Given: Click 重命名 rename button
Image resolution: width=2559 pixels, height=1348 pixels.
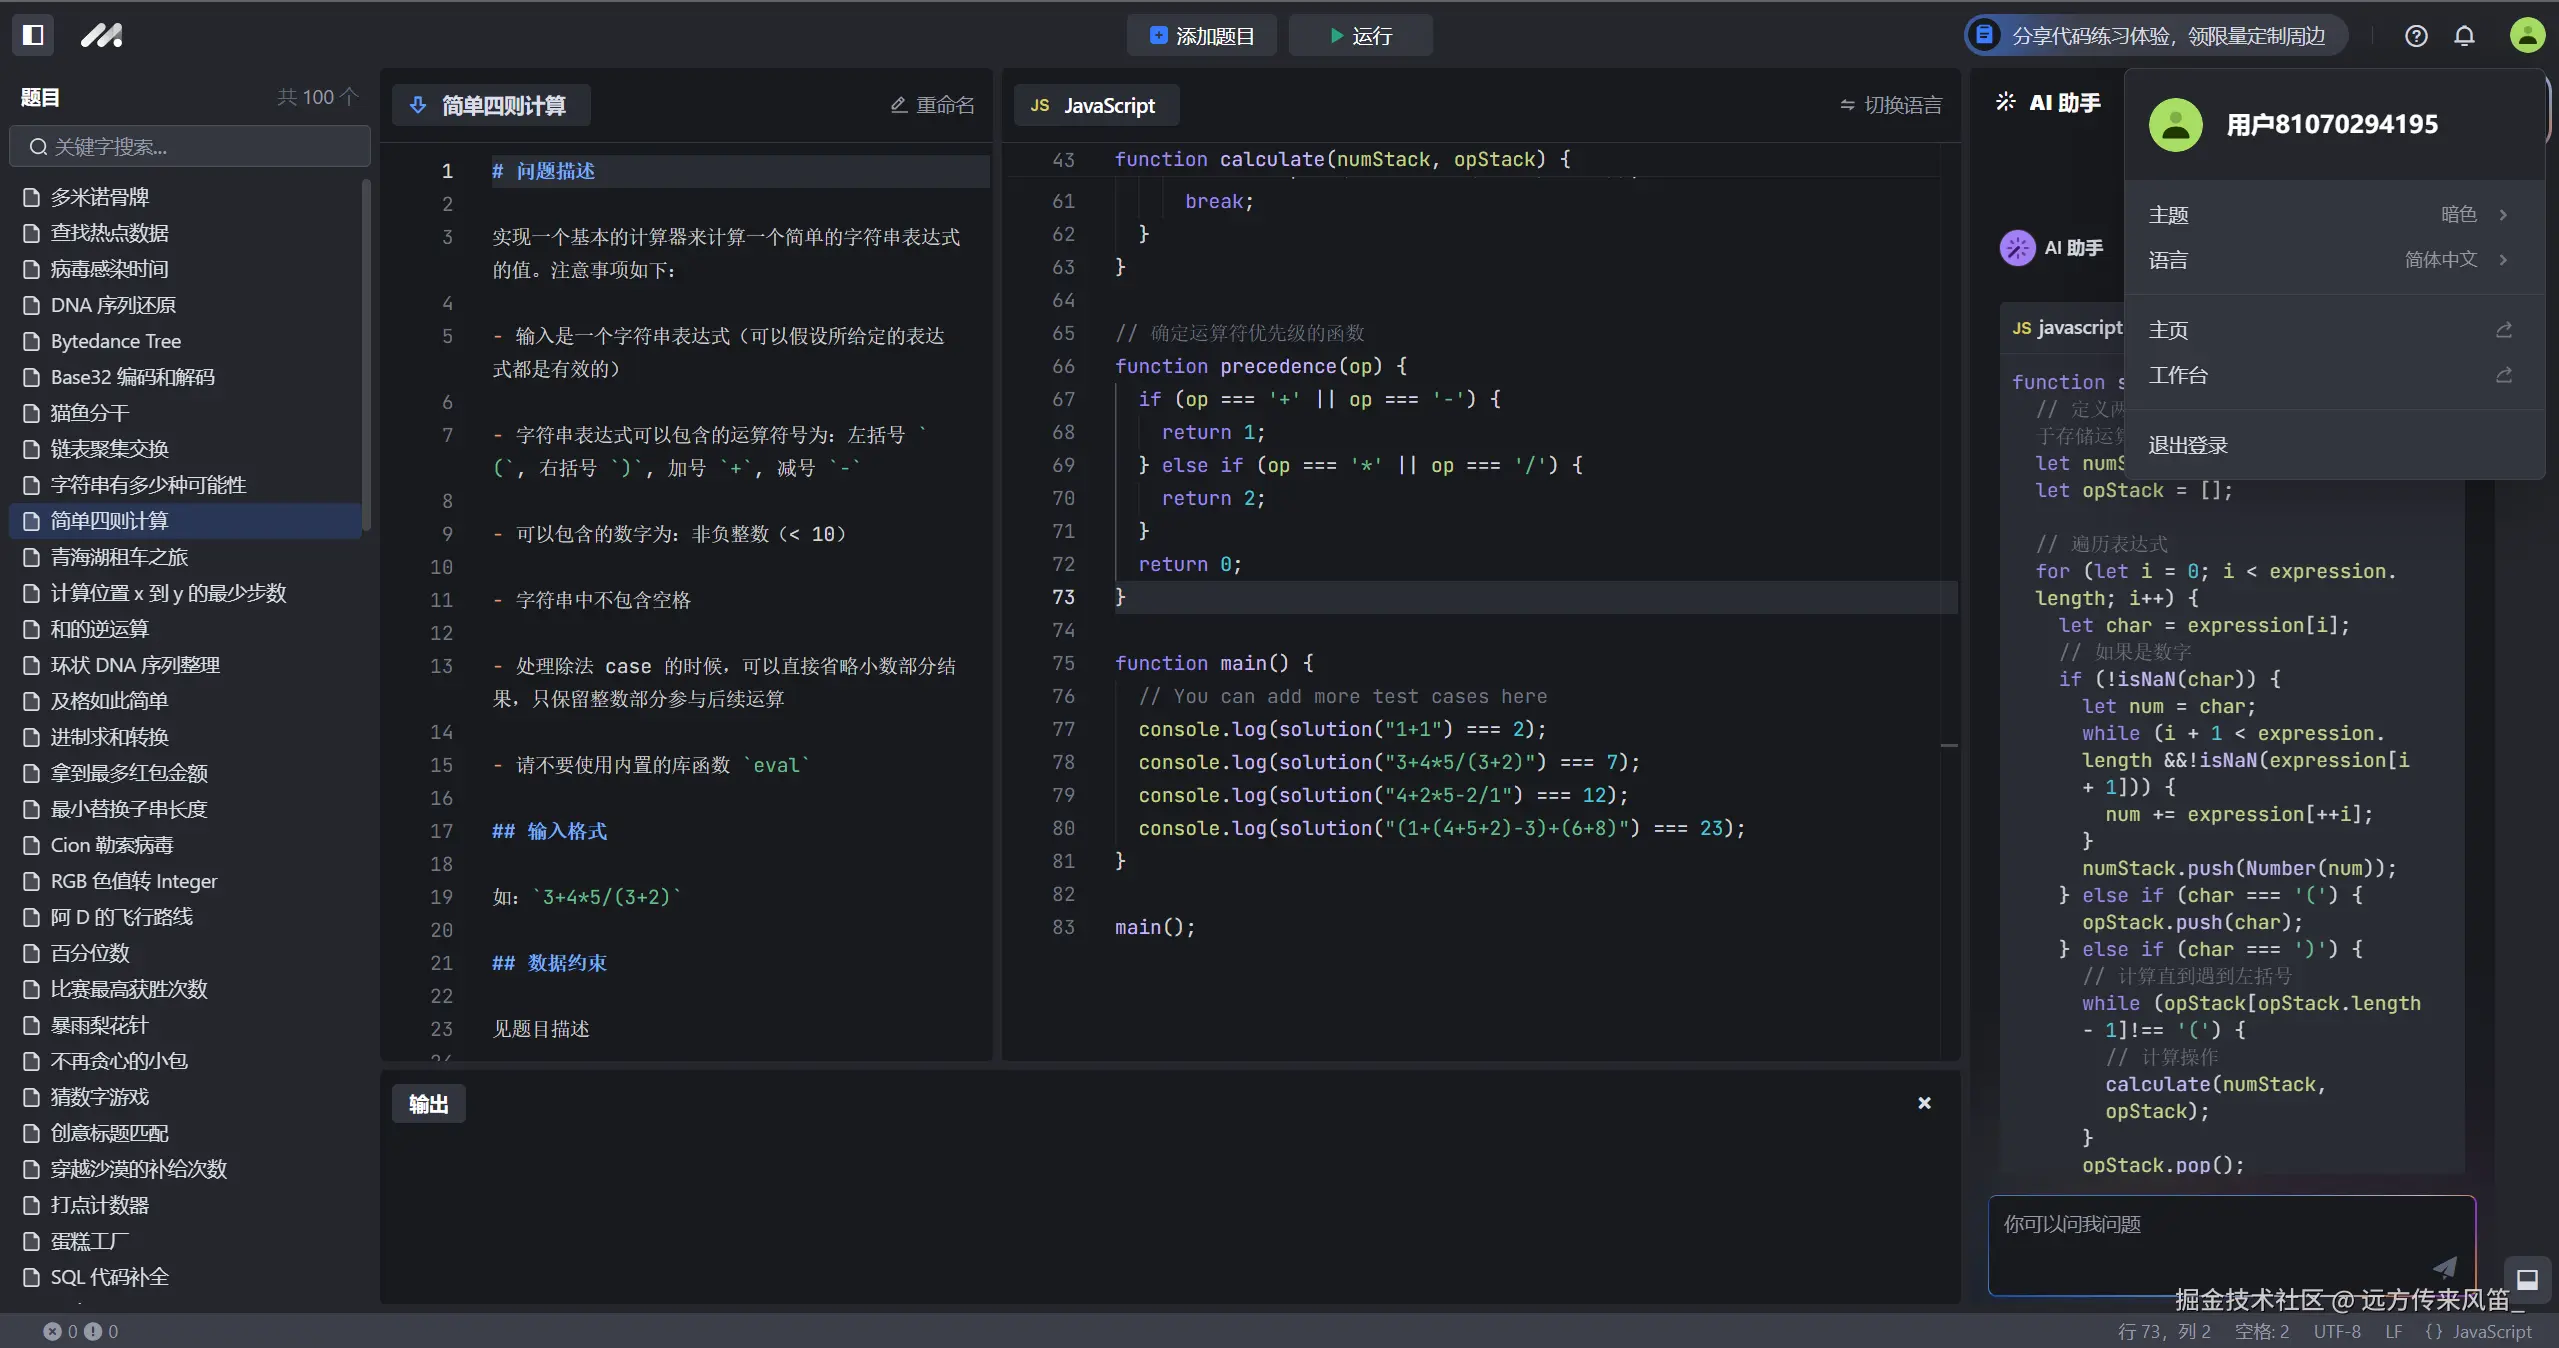Looking at the screenshot, I should pyautogui.click(x=932, y=105).
